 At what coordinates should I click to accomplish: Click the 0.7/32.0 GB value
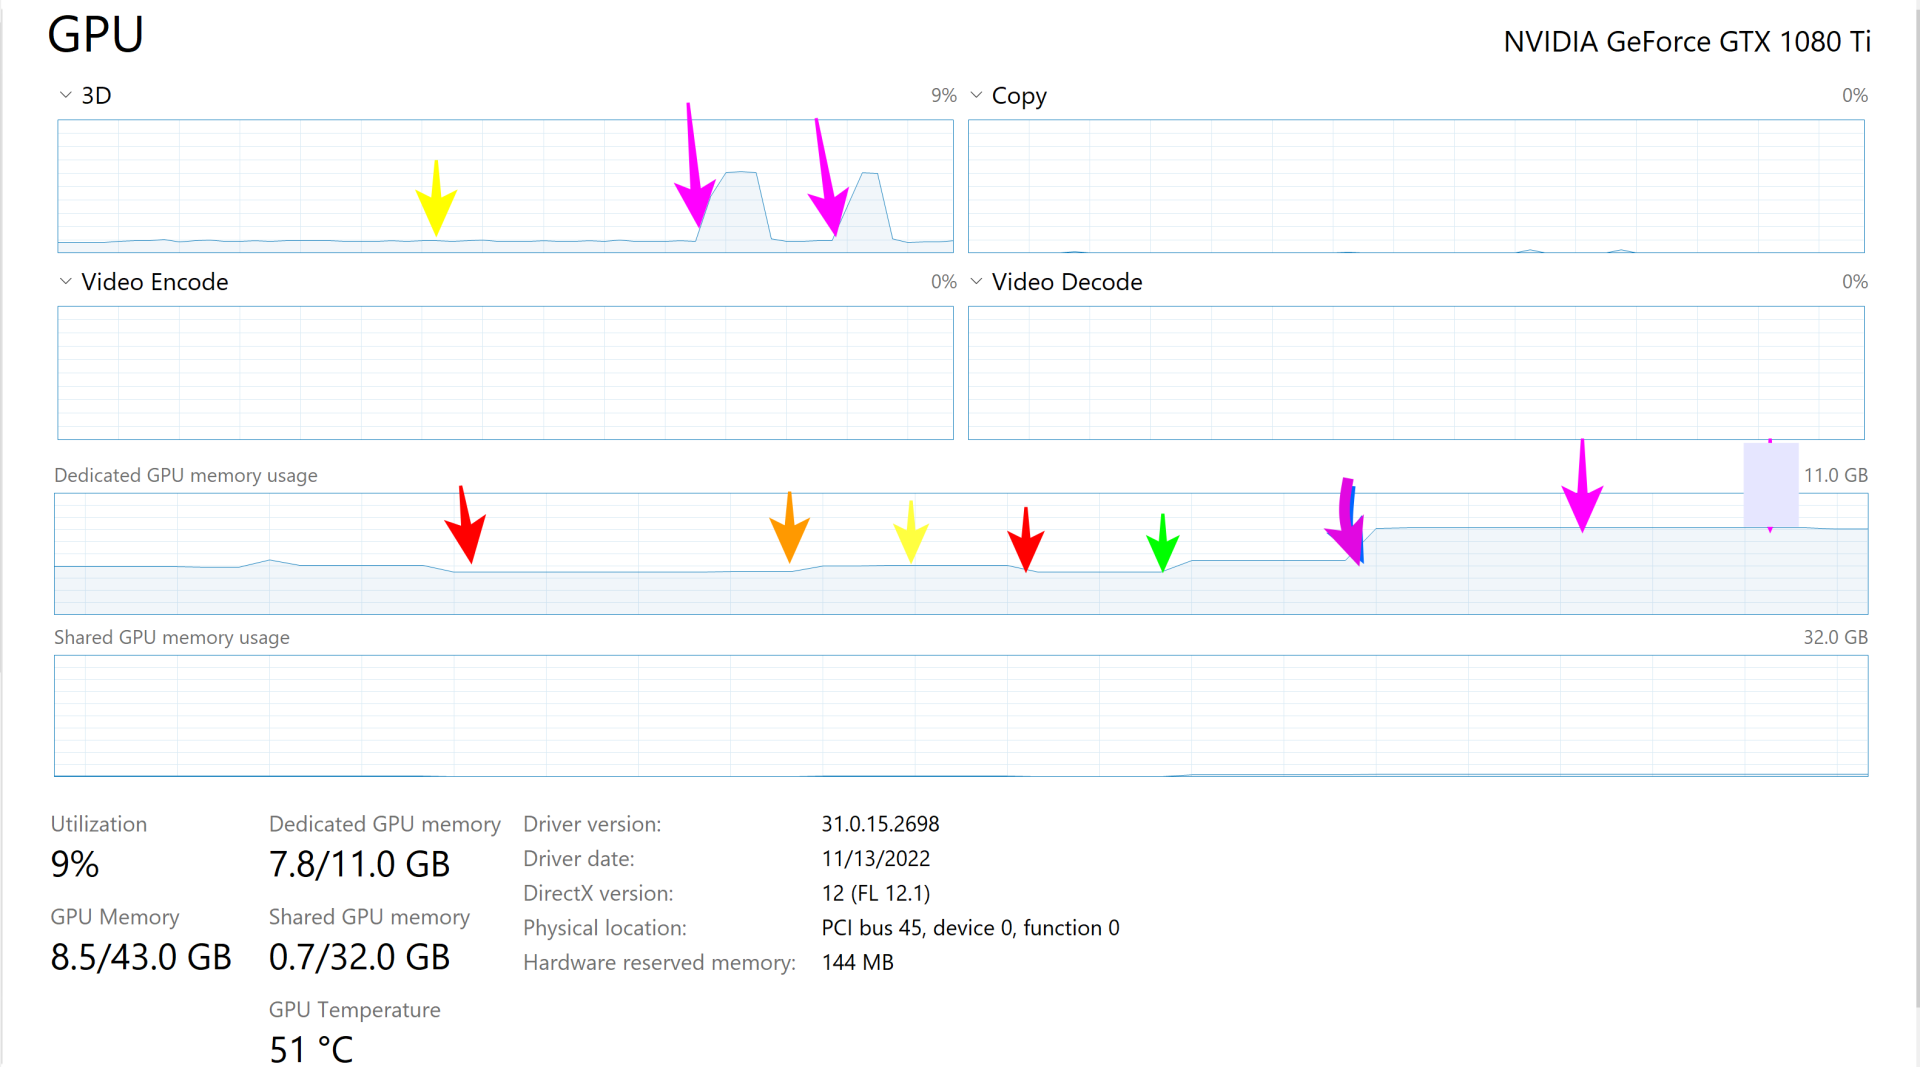(x=360, y=957)
